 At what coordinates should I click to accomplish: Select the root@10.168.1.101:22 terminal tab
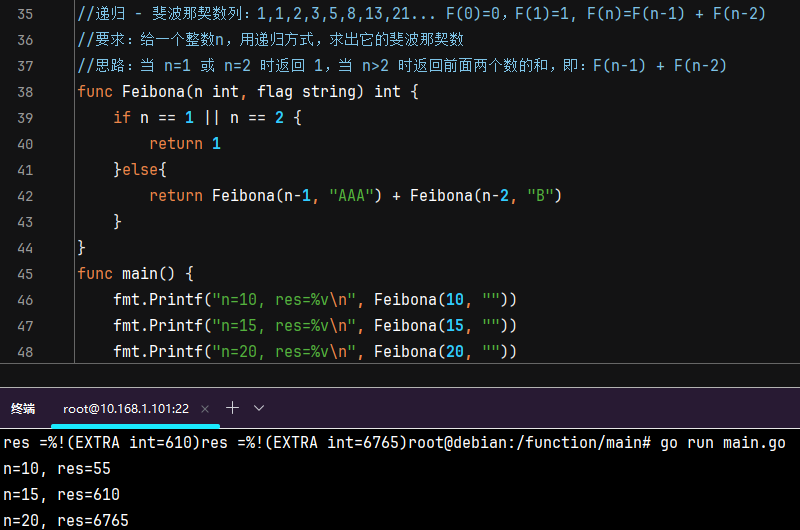(x=125, y=409)
